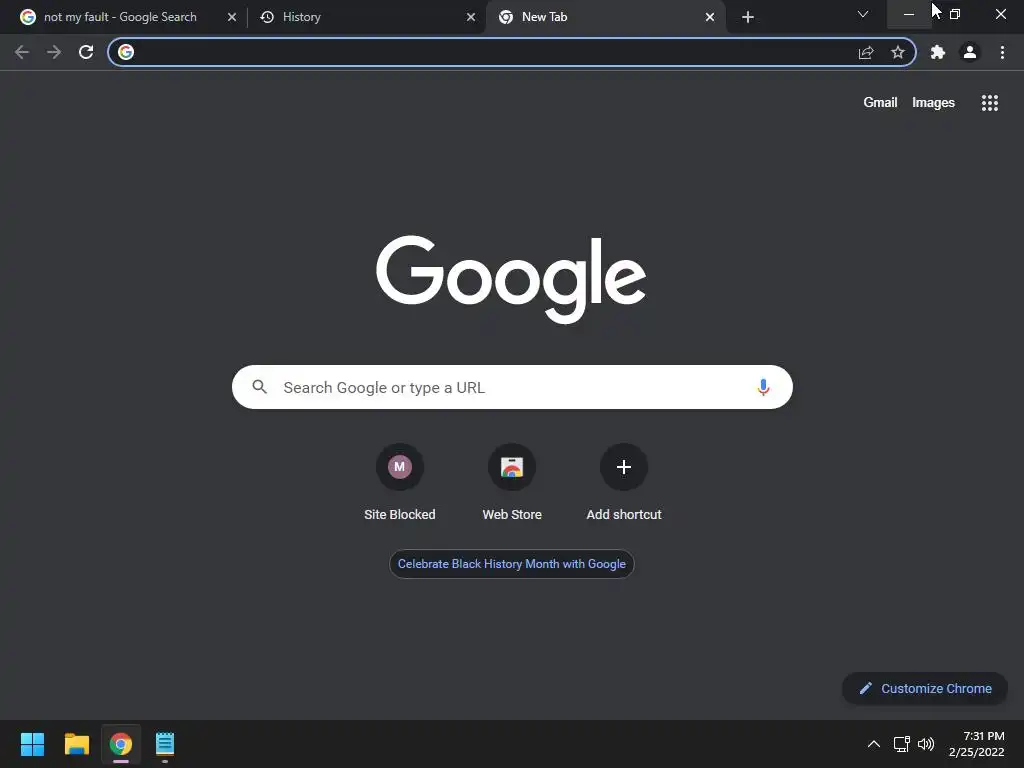This screenshot has width=1024, height=768.
Task: Reload the current page
Action: 86,52
